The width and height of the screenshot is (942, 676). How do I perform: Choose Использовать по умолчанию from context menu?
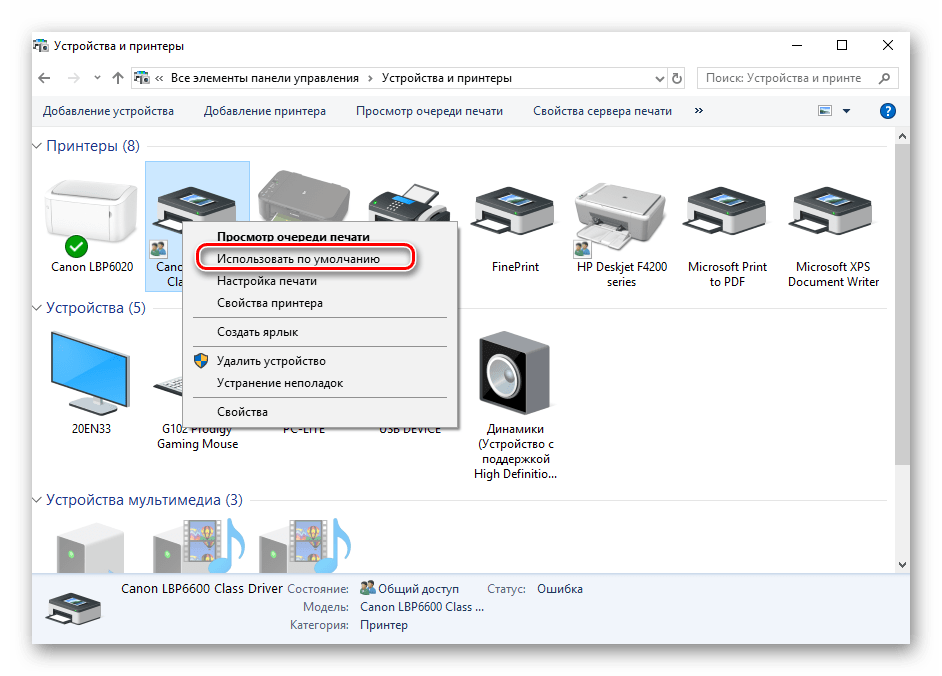point(299,259)
